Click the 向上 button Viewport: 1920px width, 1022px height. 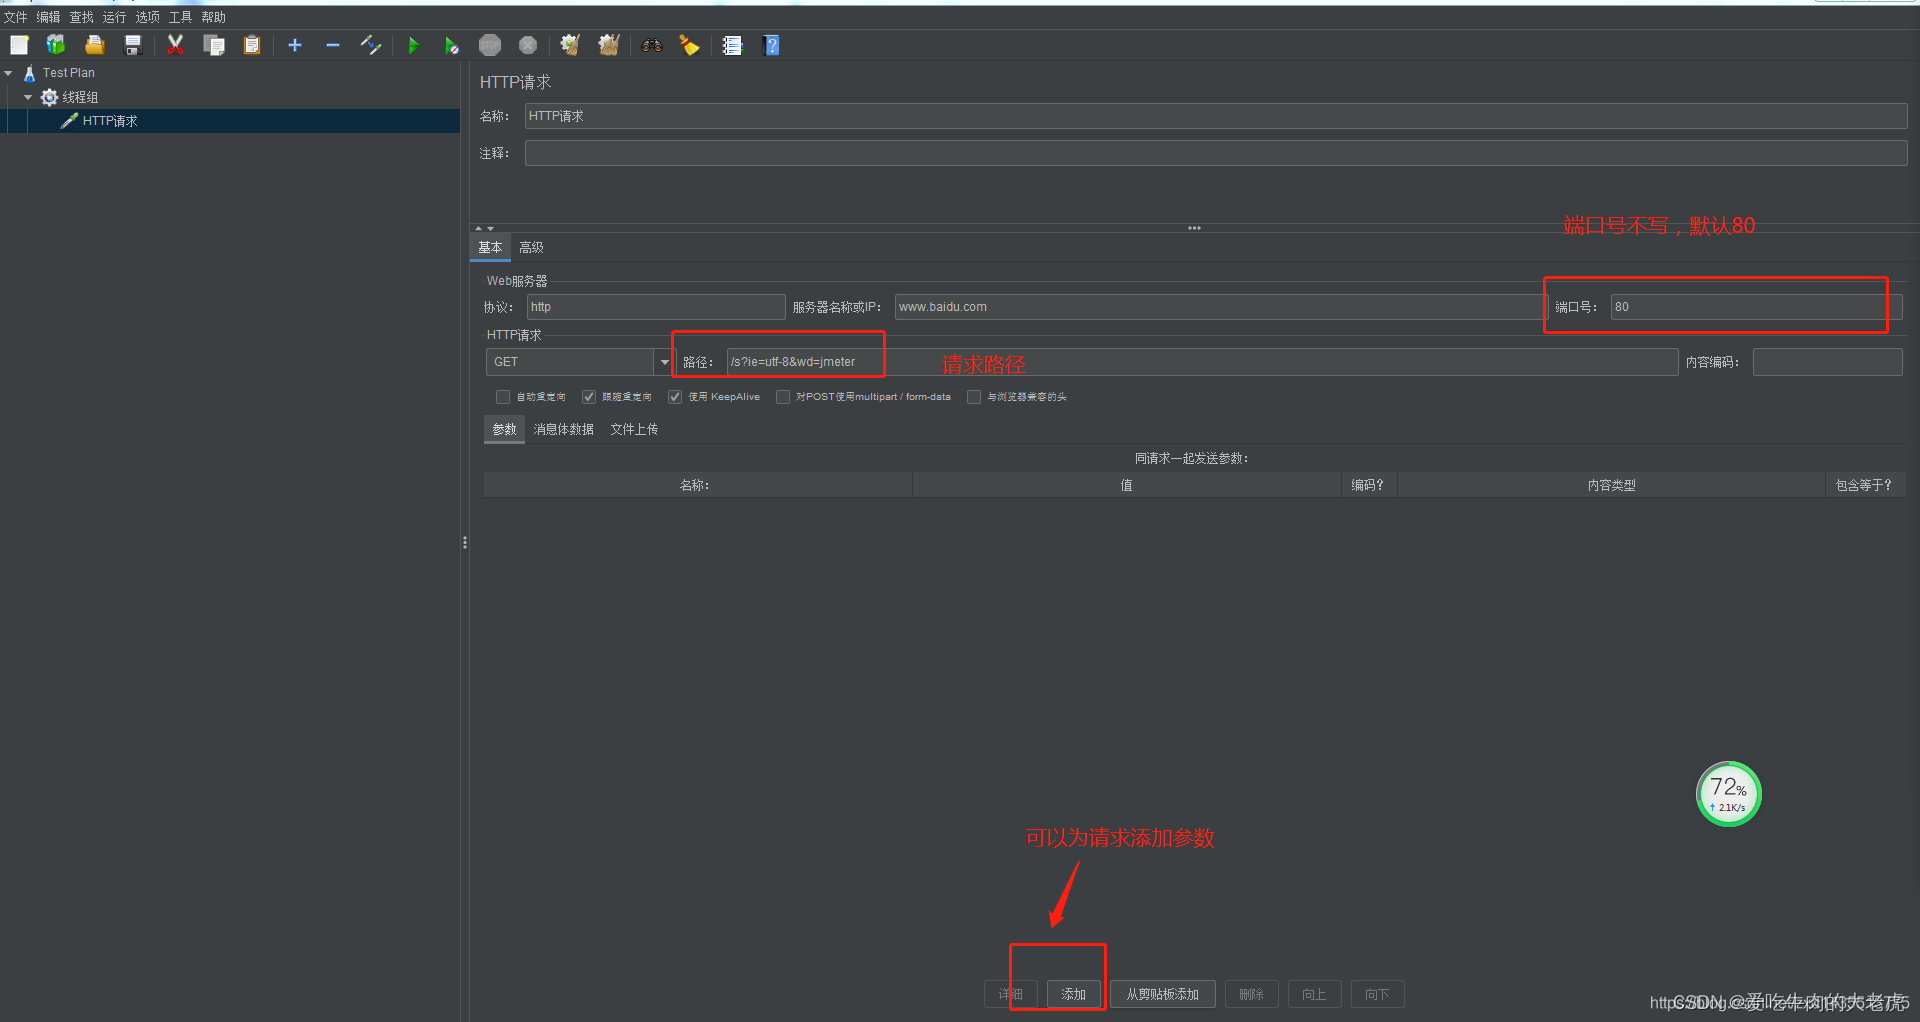pyautogui.click(x=1315, y=994)
